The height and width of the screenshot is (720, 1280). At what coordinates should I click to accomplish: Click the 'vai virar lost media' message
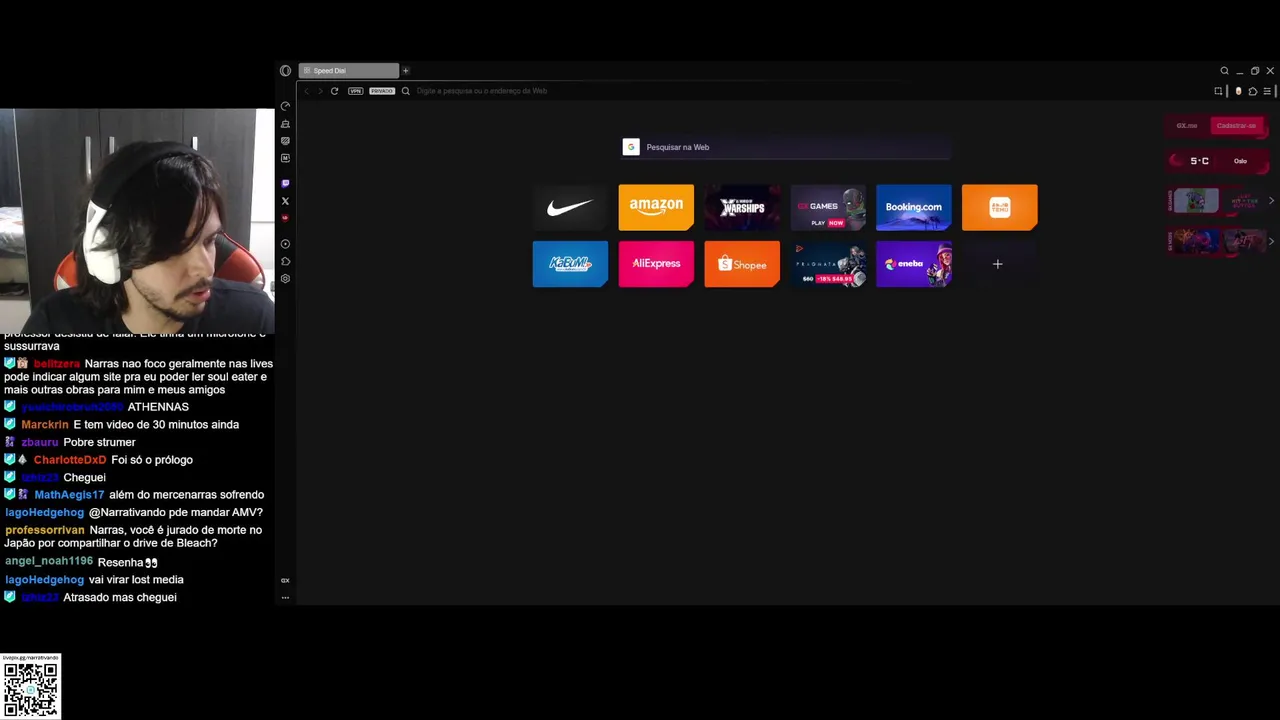coord(136,580)
